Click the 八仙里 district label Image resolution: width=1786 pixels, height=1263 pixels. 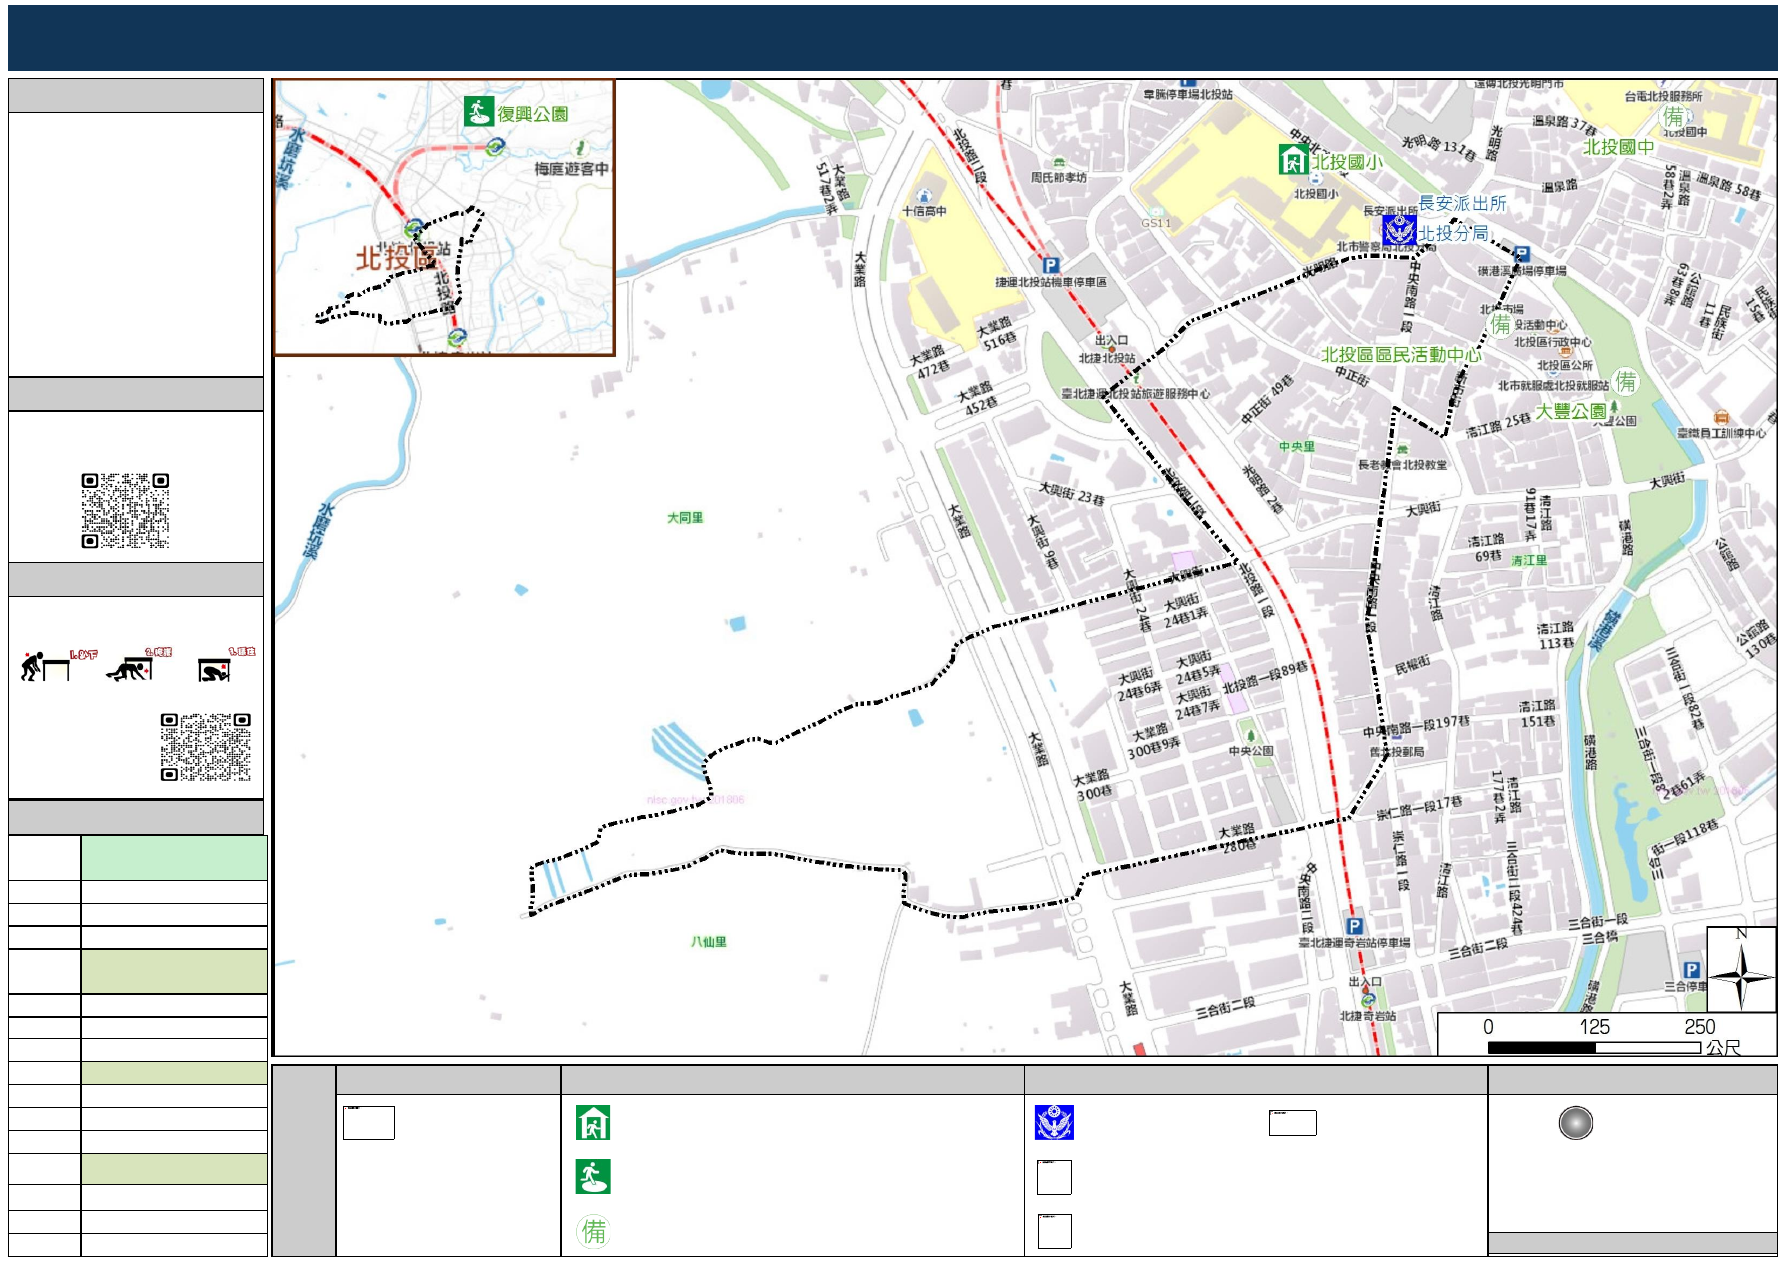tap(709, 942)
